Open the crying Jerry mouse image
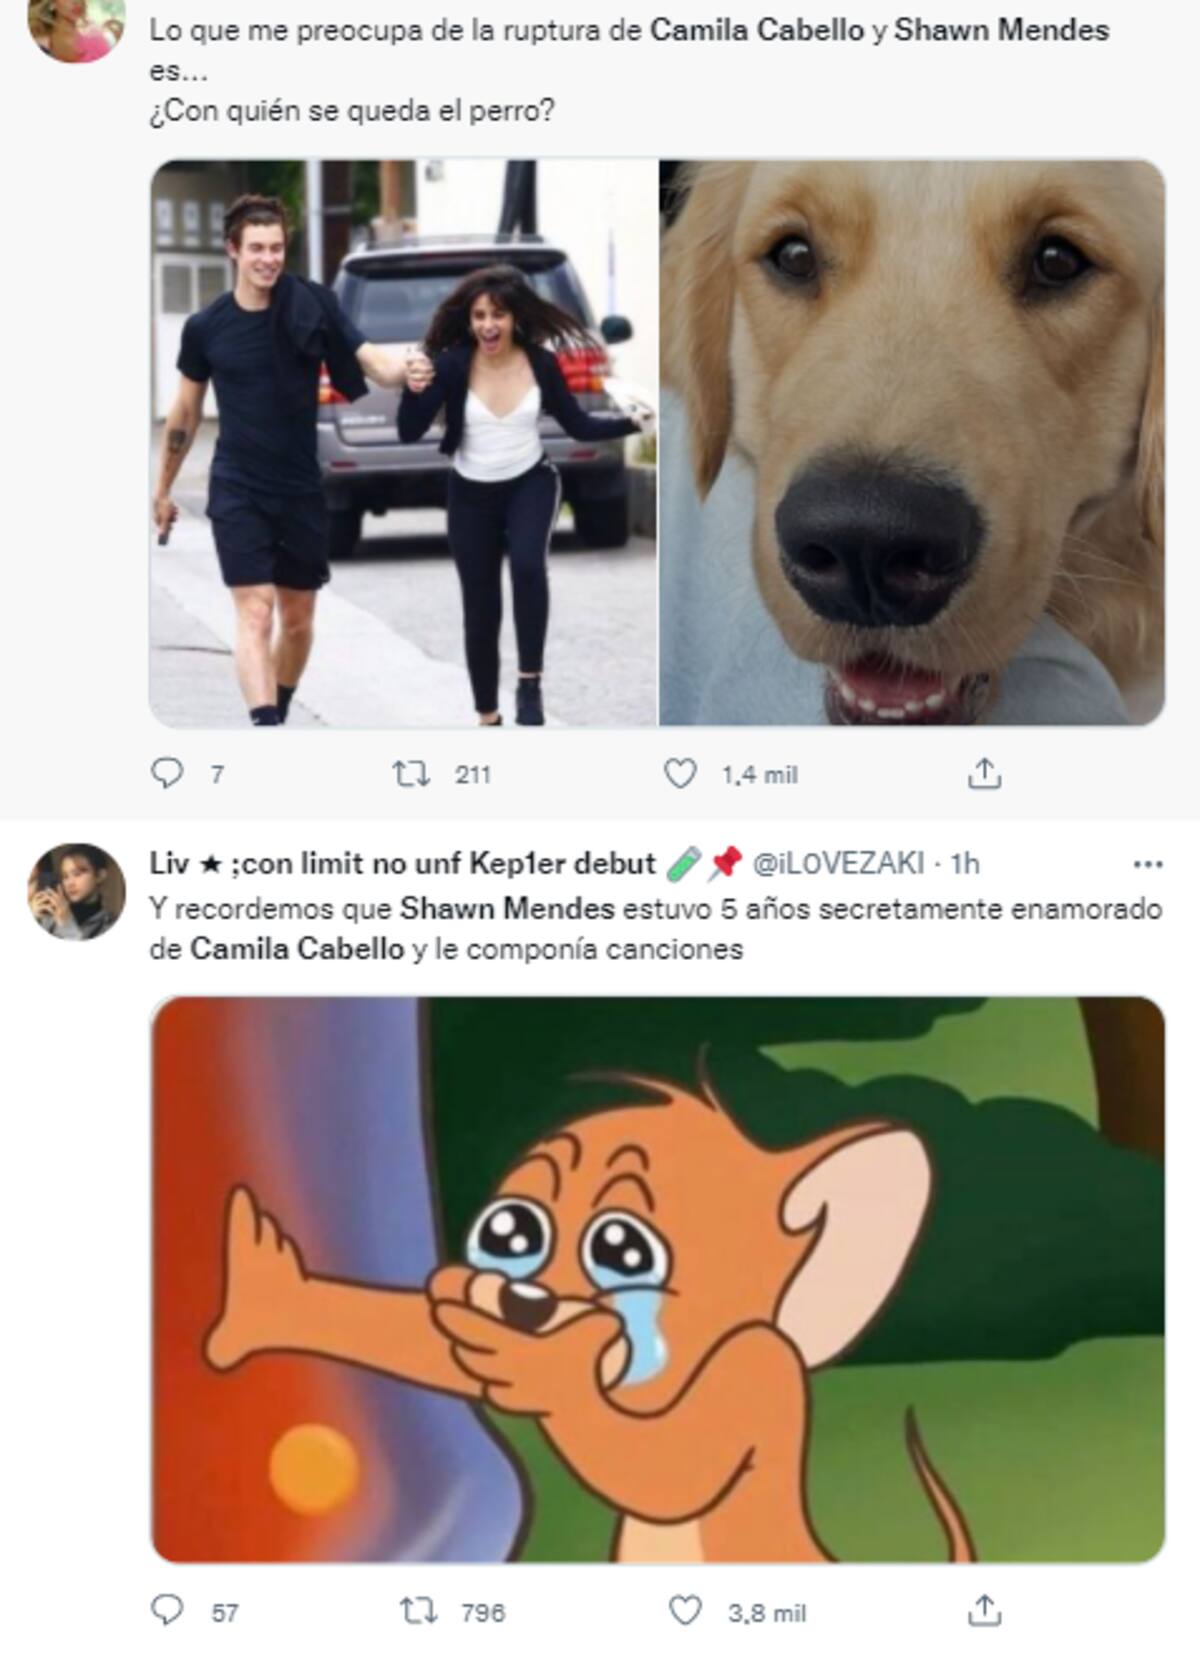 click(x=658, y=1280)
